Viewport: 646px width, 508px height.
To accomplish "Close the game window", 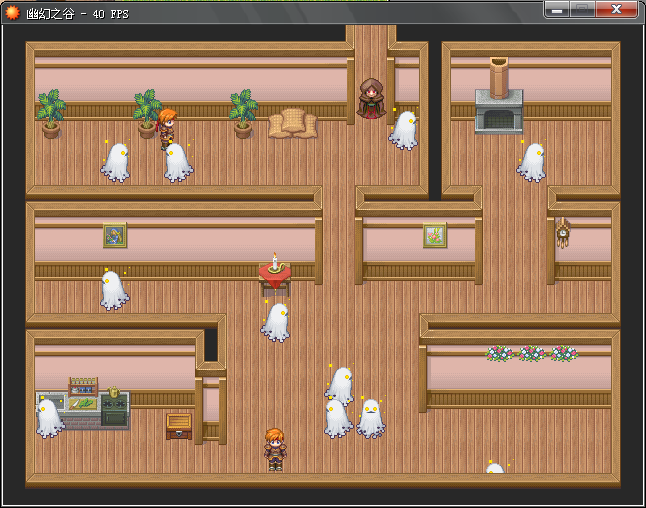I will coord(616,10).
